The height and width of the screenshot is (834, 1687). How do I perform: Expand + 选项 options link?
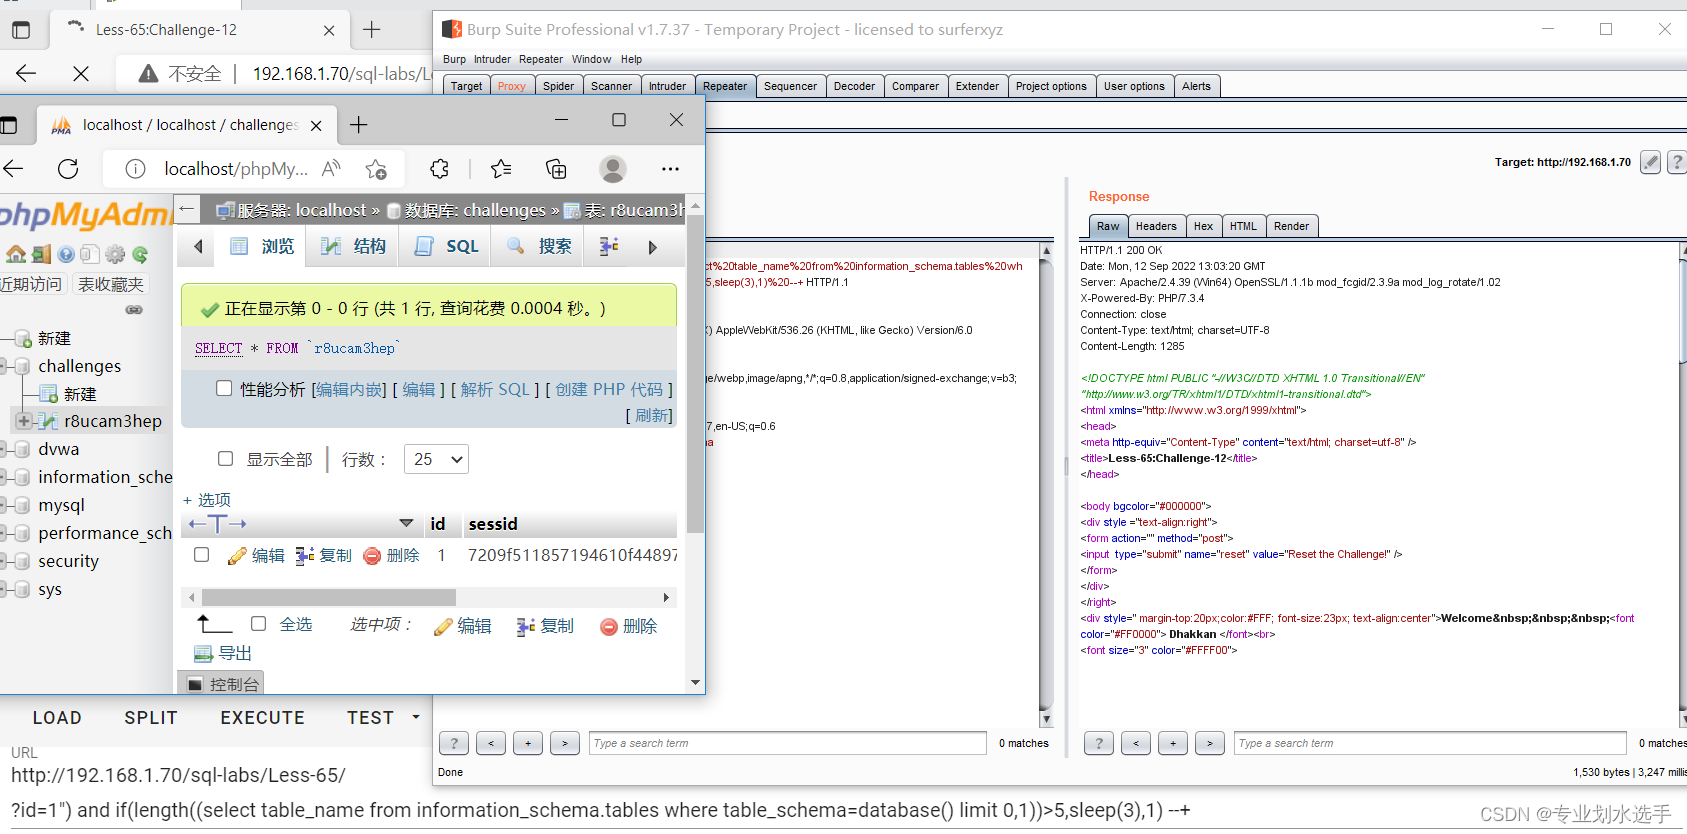(207, 500)
